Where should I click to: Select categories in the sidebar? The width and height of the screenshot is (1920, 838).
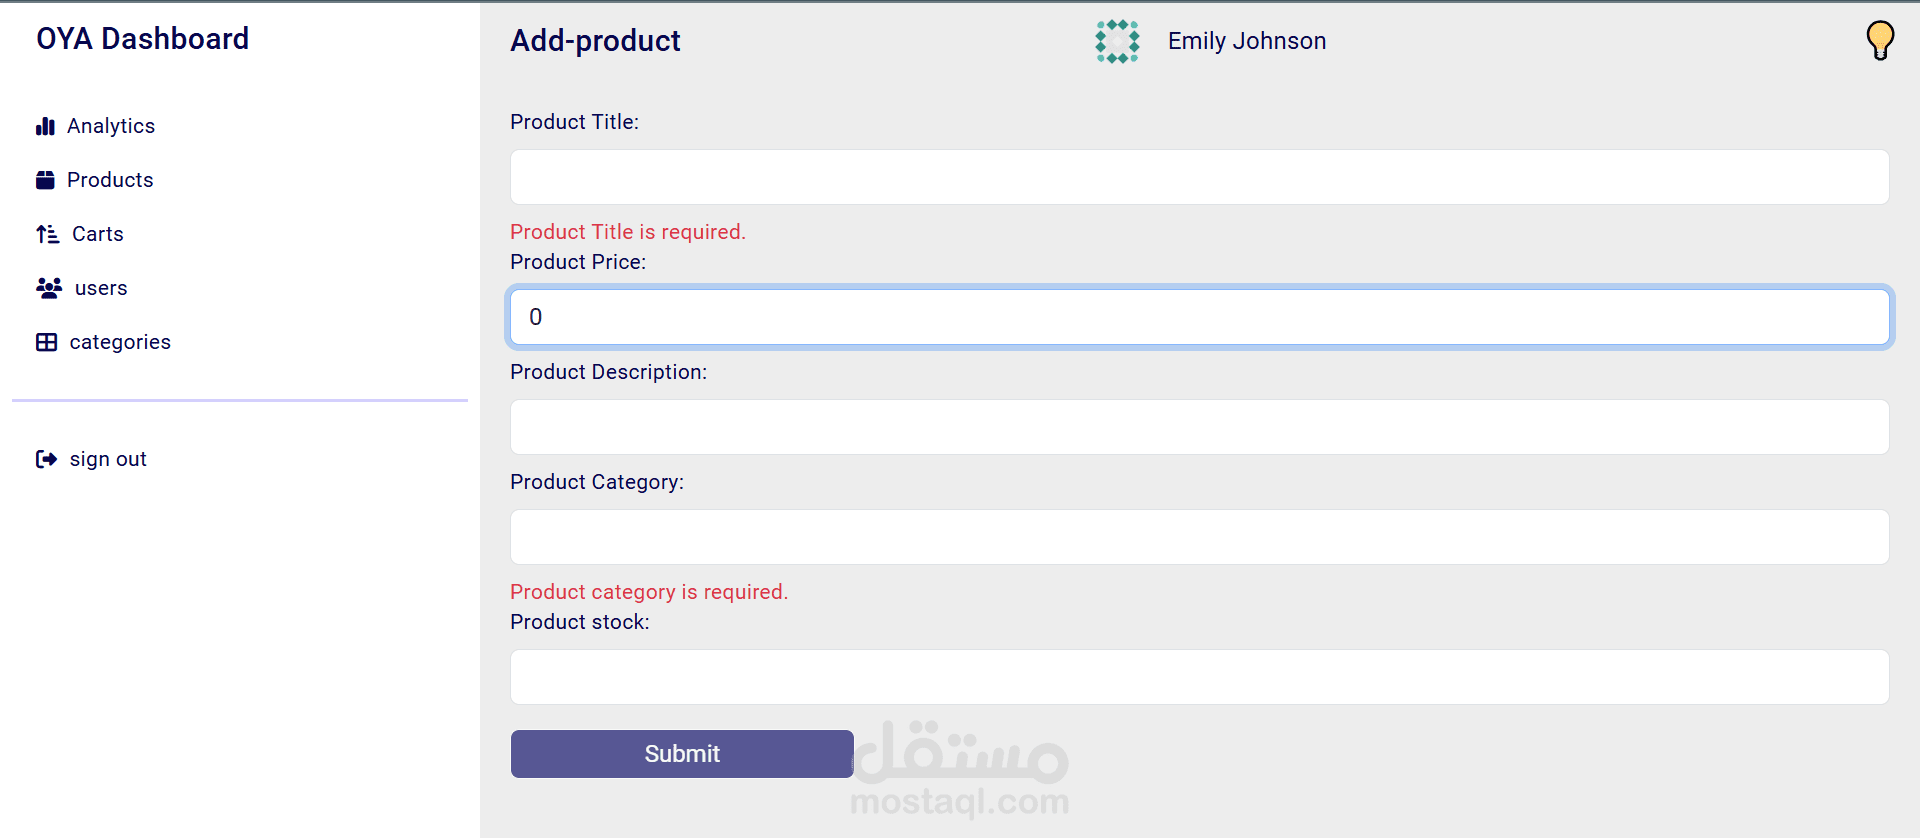pos(120,342)
